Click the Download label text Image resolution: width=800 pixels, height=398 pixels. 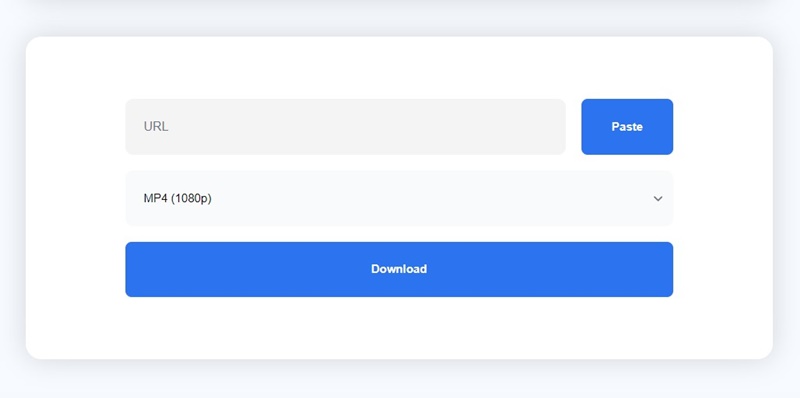(399, 269)
